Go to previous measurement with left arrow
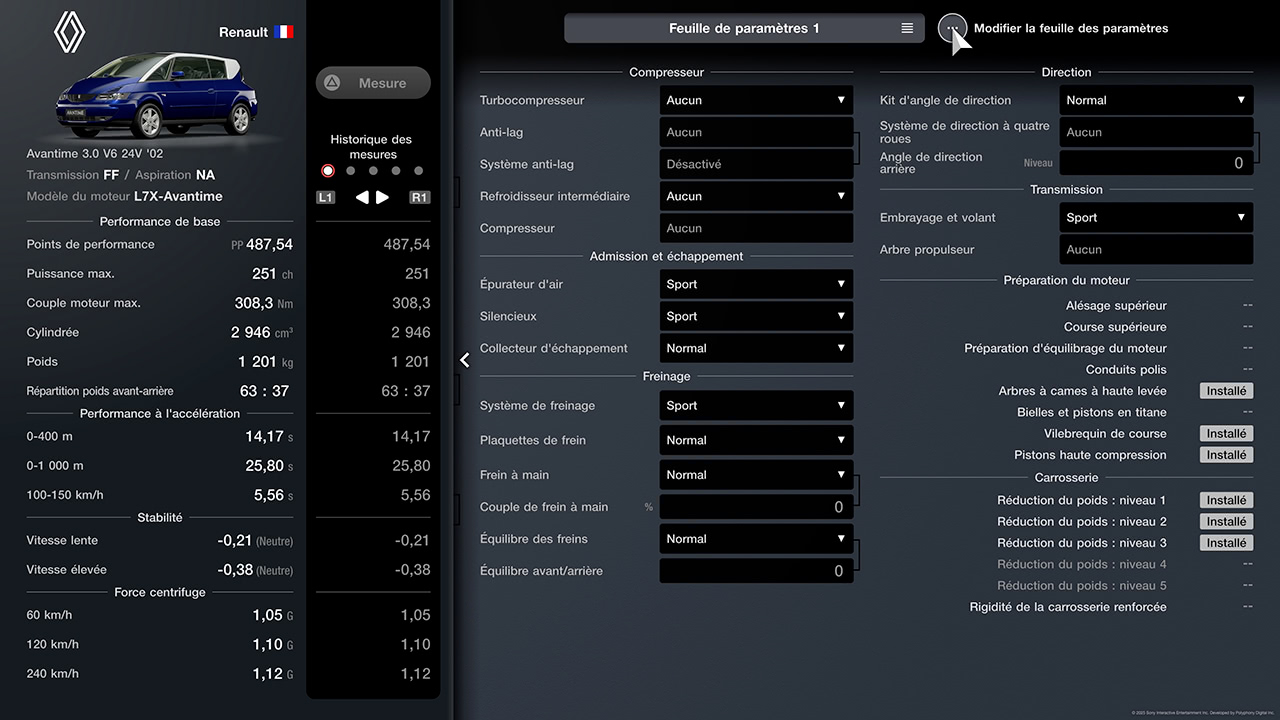The image size is (1280, 720). (362, 198)
